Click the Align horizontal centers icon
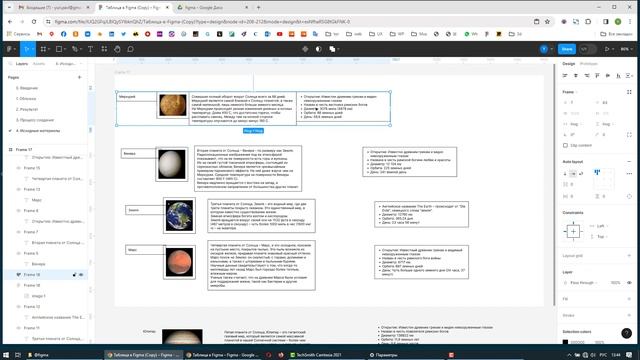The image size is (640, 360). (576, 76)
